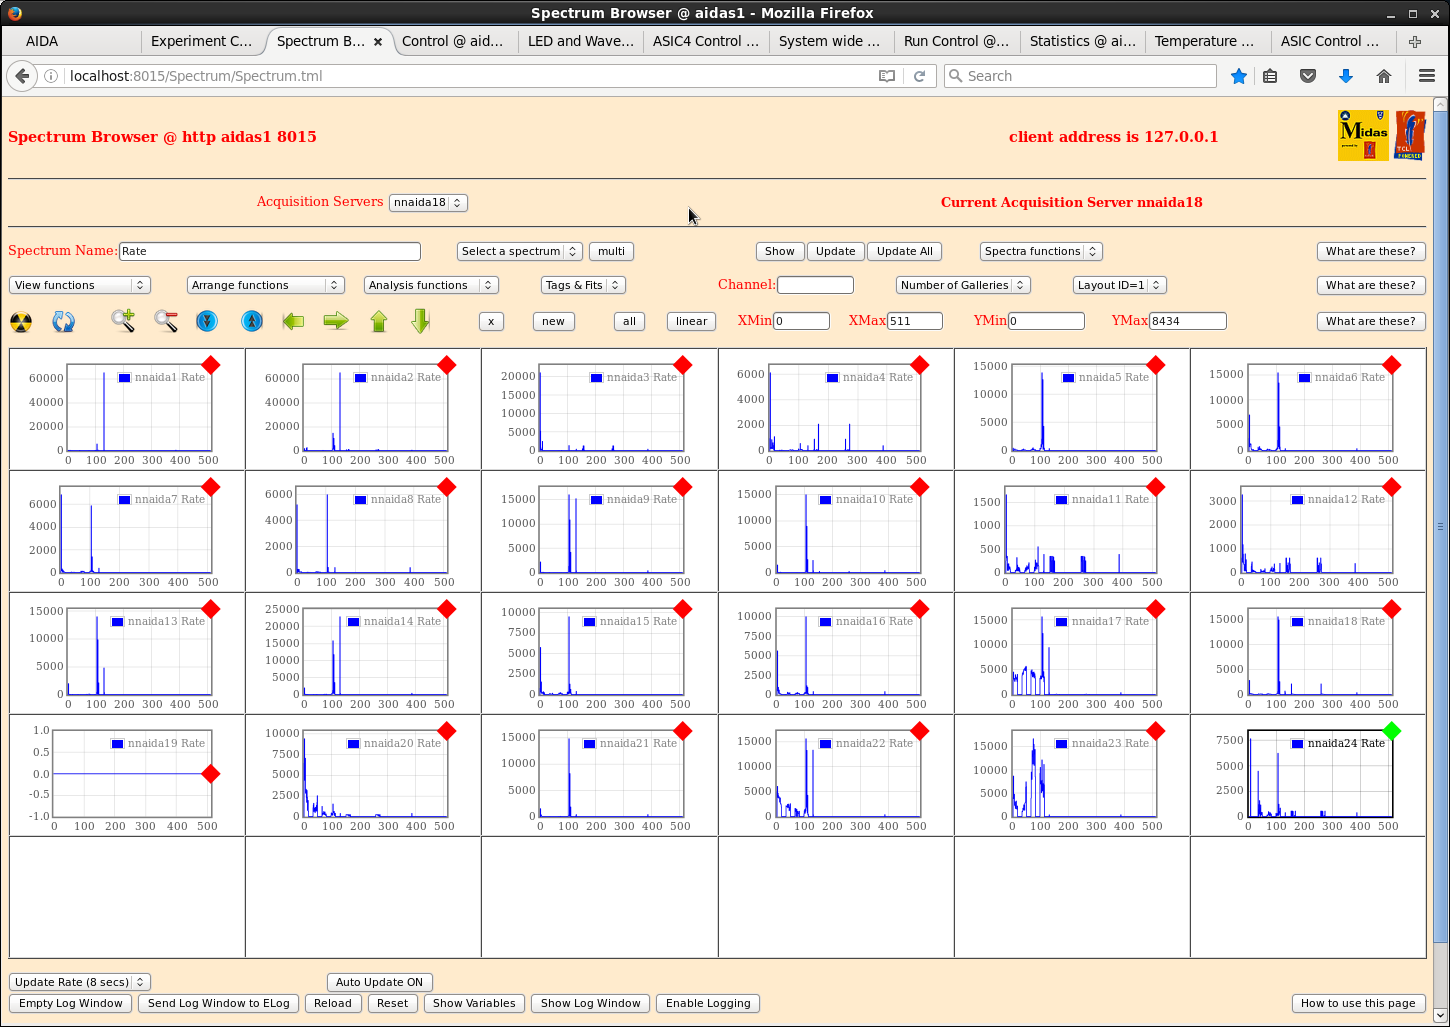Switch to the ASIC4 Control browser tab
1450x1027 pixels.
pyautogui.click(x=705, y=41)
